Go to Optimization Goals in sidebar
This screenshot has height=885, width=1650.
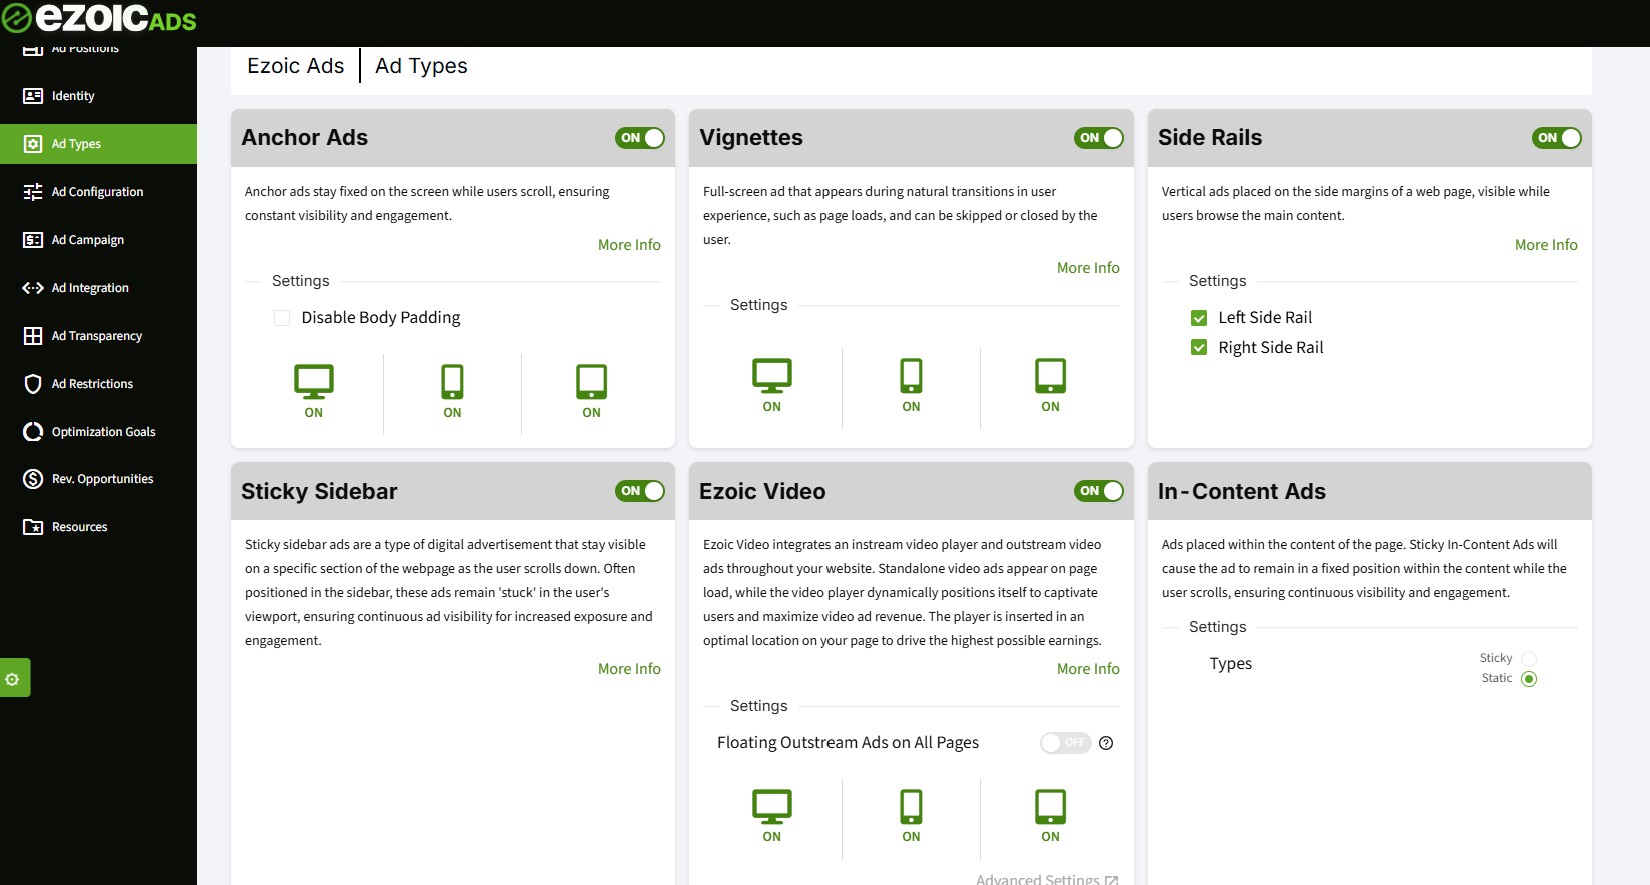(103, 432)
